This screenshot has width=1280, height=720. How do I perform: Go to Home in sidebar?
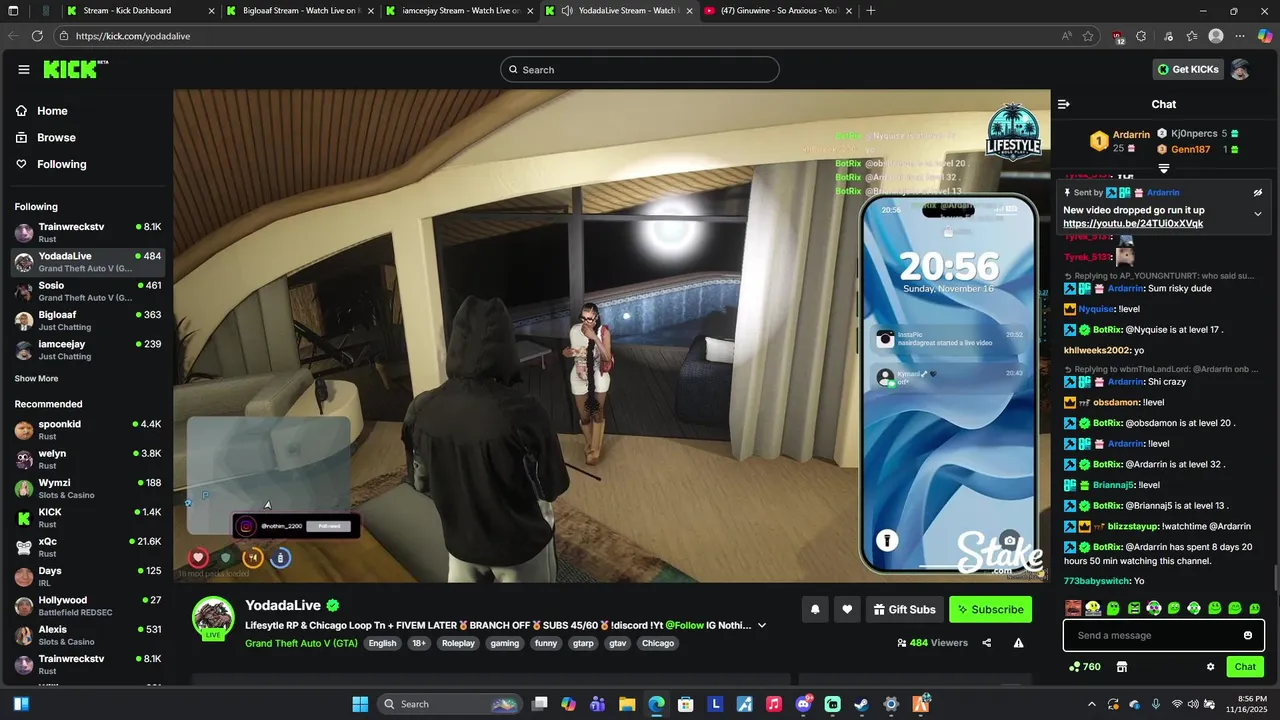(x=53, y=111)
